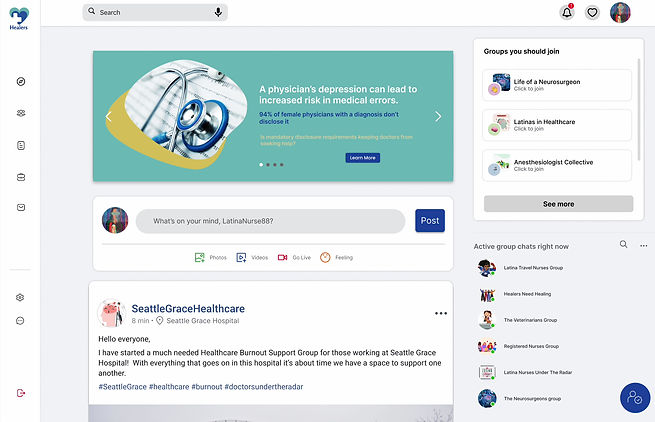
Task: Click the stethoscope banner image
Action: [178, 114]
